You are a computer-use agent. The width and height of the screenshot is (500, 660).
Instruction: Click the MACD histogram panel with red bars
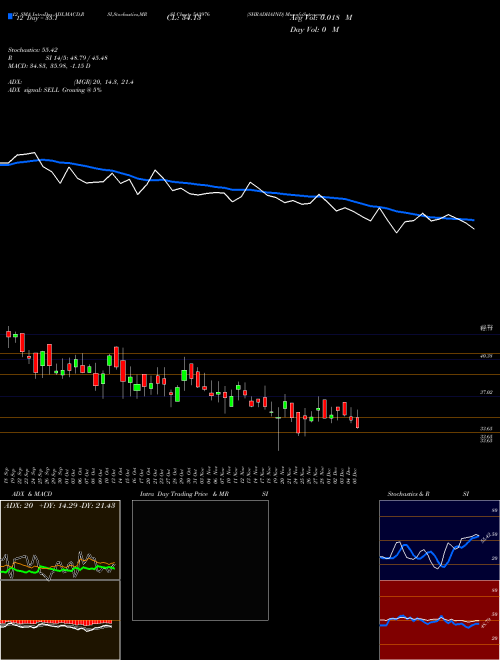60,620
